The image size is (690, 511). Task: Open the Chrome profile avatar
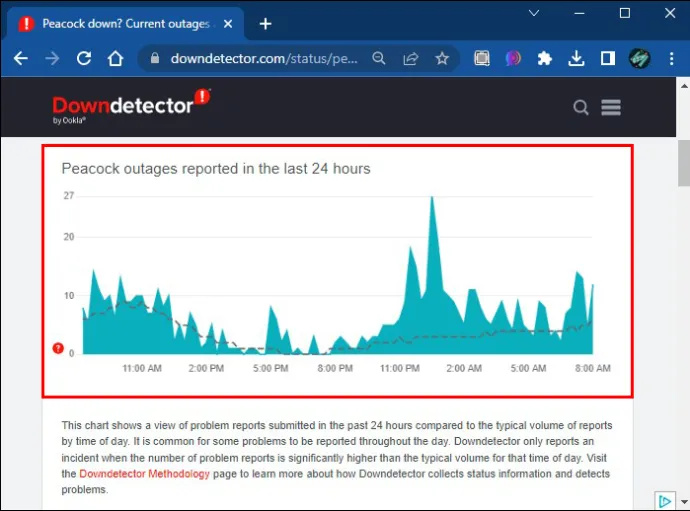coord(639,58)
